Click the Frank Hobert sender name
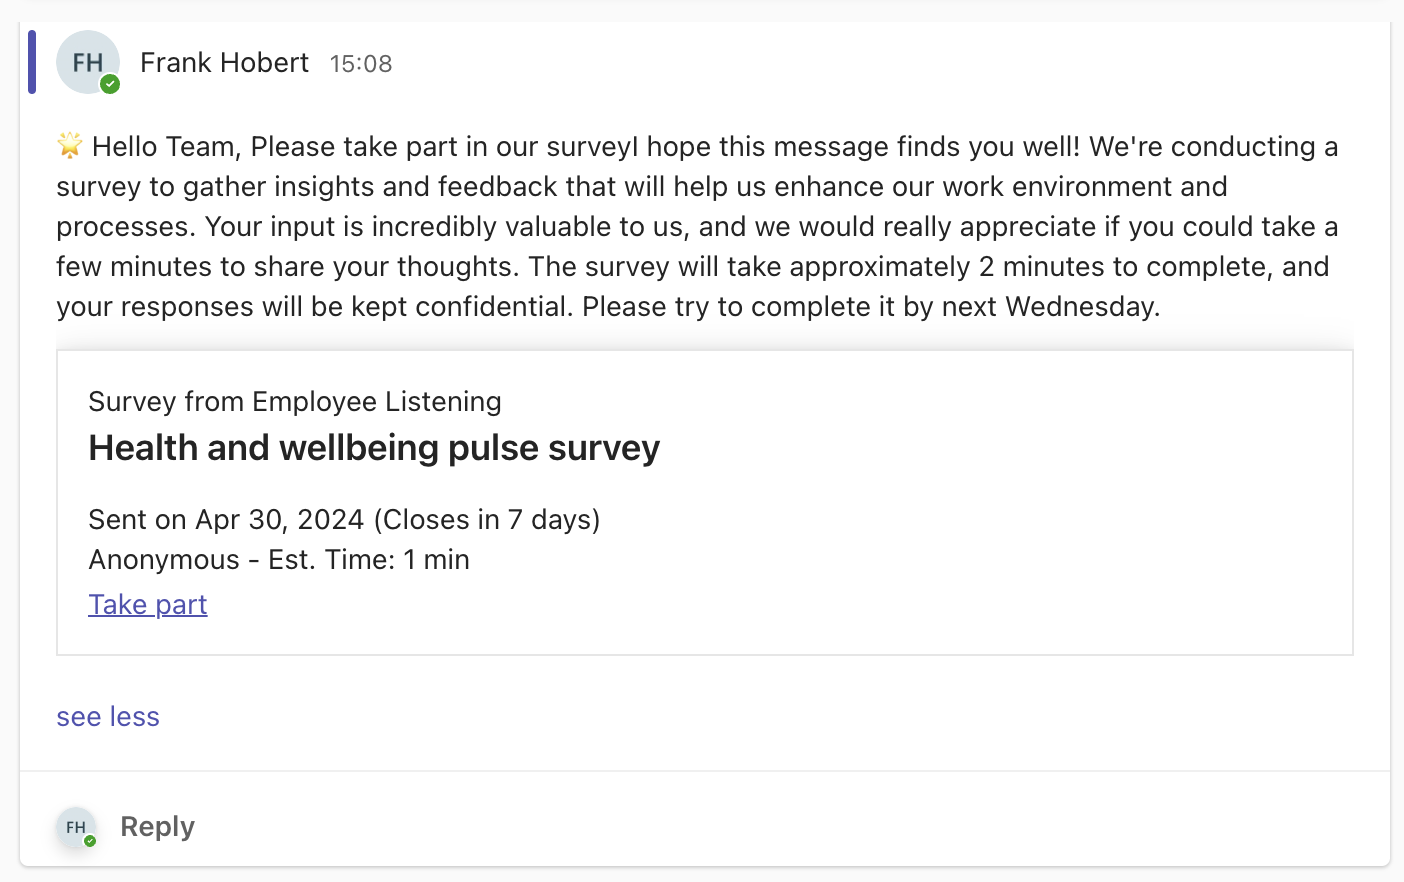 pos(224,63)
